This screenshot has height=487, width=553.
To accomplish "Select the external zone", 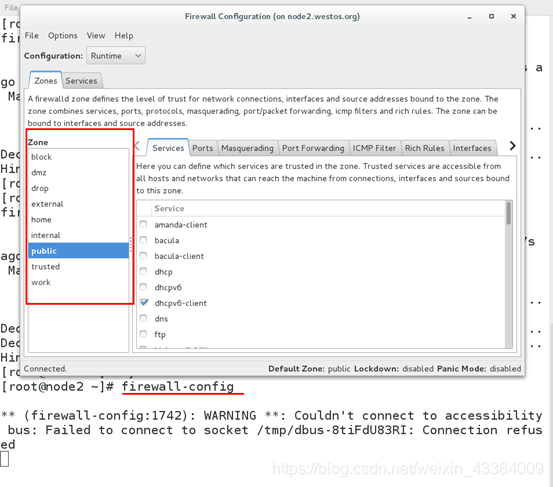I will 78,204.
